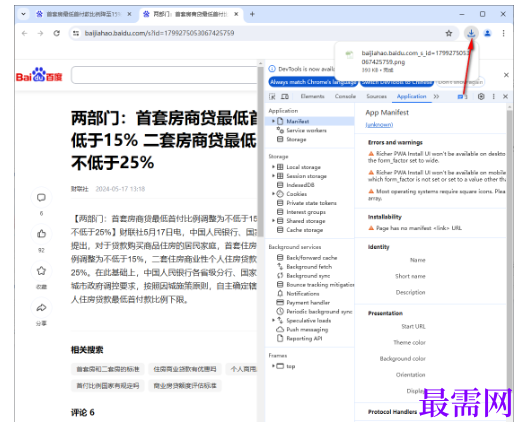Switch to the Elements tab
This screenshot has height=434, width=531.
tap(312, 96)
